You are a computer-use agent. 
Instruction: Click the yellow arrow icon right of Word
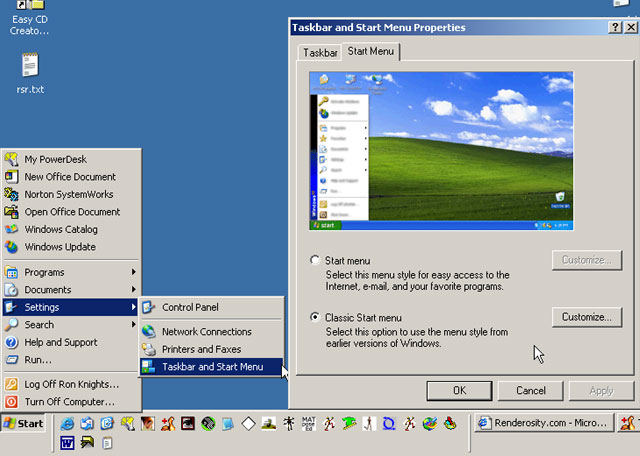click(87, 443)
